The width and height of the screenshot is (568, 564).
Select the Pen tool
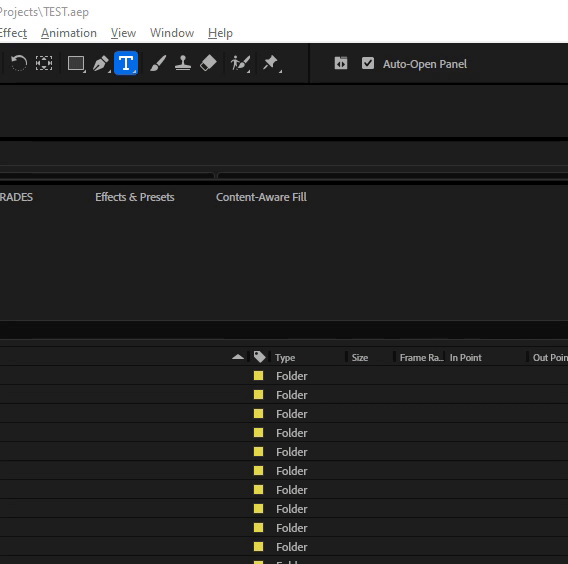tap(101, 64)
